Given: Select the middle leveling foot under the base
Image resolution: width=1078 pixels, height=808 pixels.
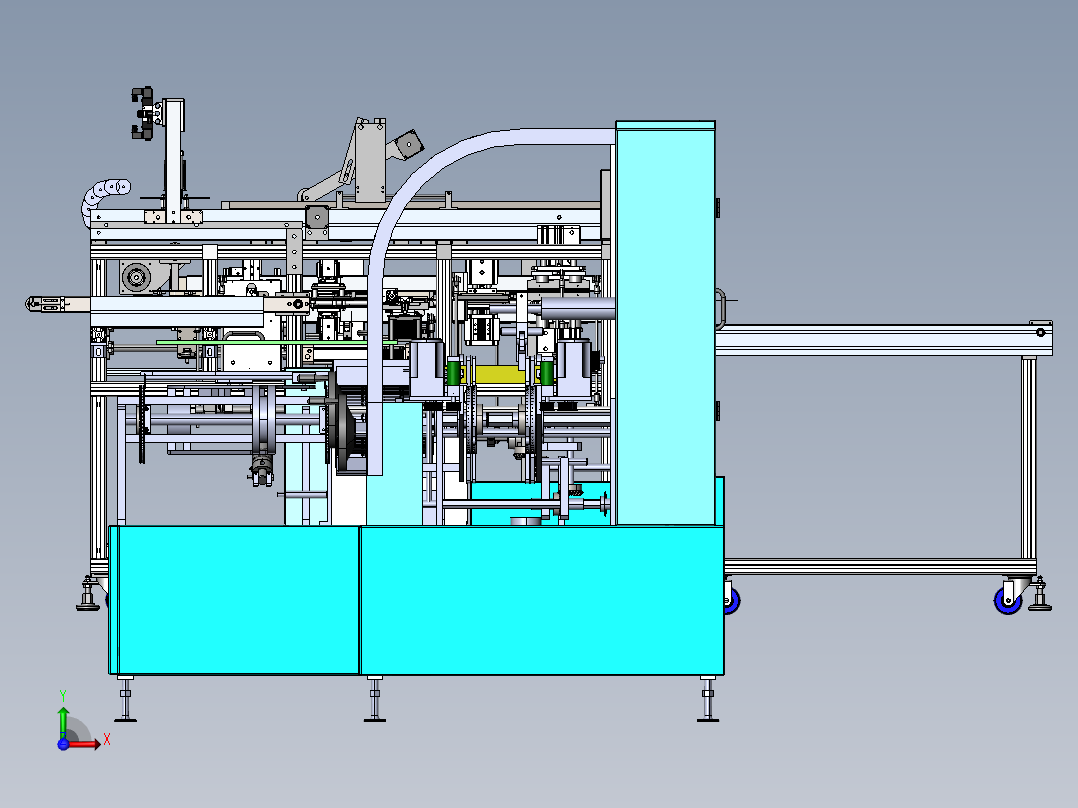Looking at the screenshot, I should (375, 699).
